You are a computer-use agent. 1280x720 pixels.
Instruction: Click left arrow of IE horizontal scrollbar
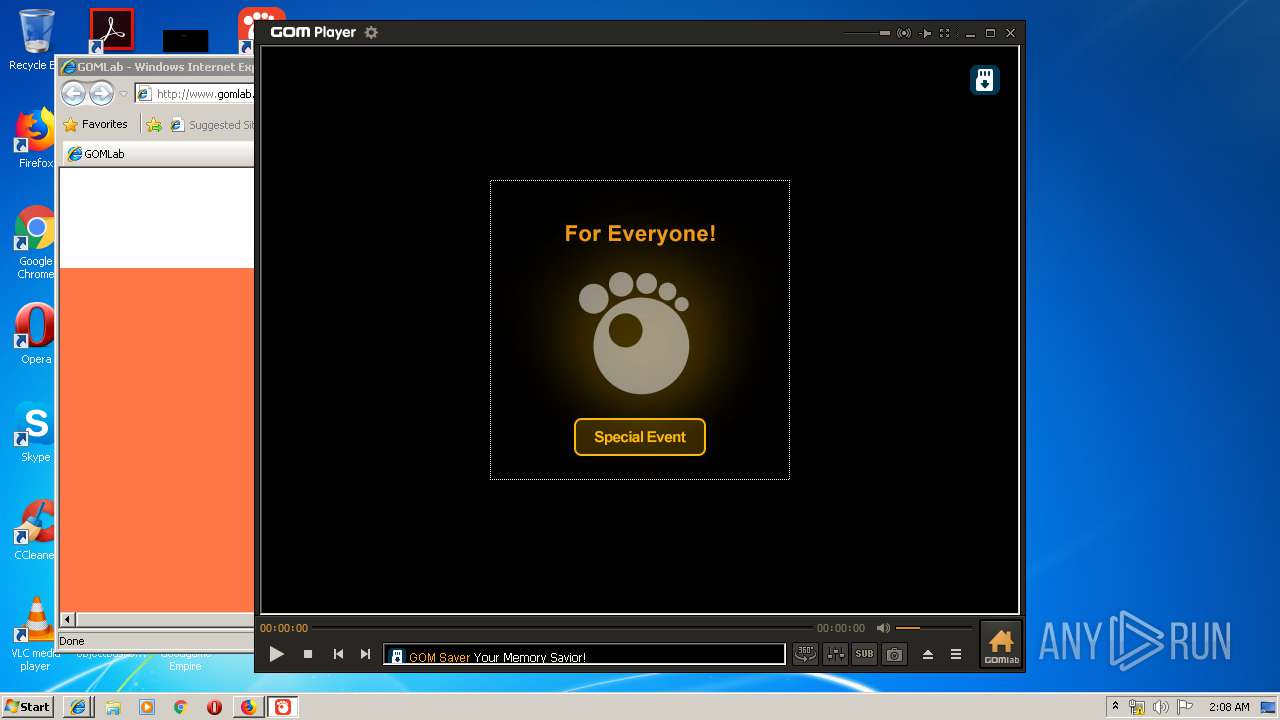pos(68,620)
